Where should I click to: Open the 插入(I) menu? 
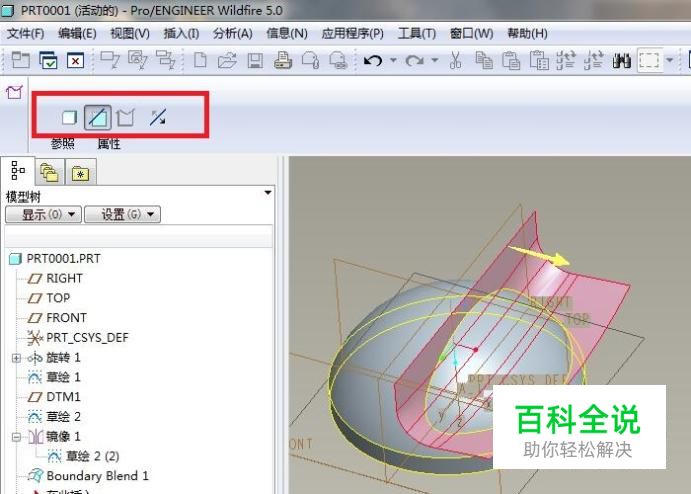(x=181, y=33)
